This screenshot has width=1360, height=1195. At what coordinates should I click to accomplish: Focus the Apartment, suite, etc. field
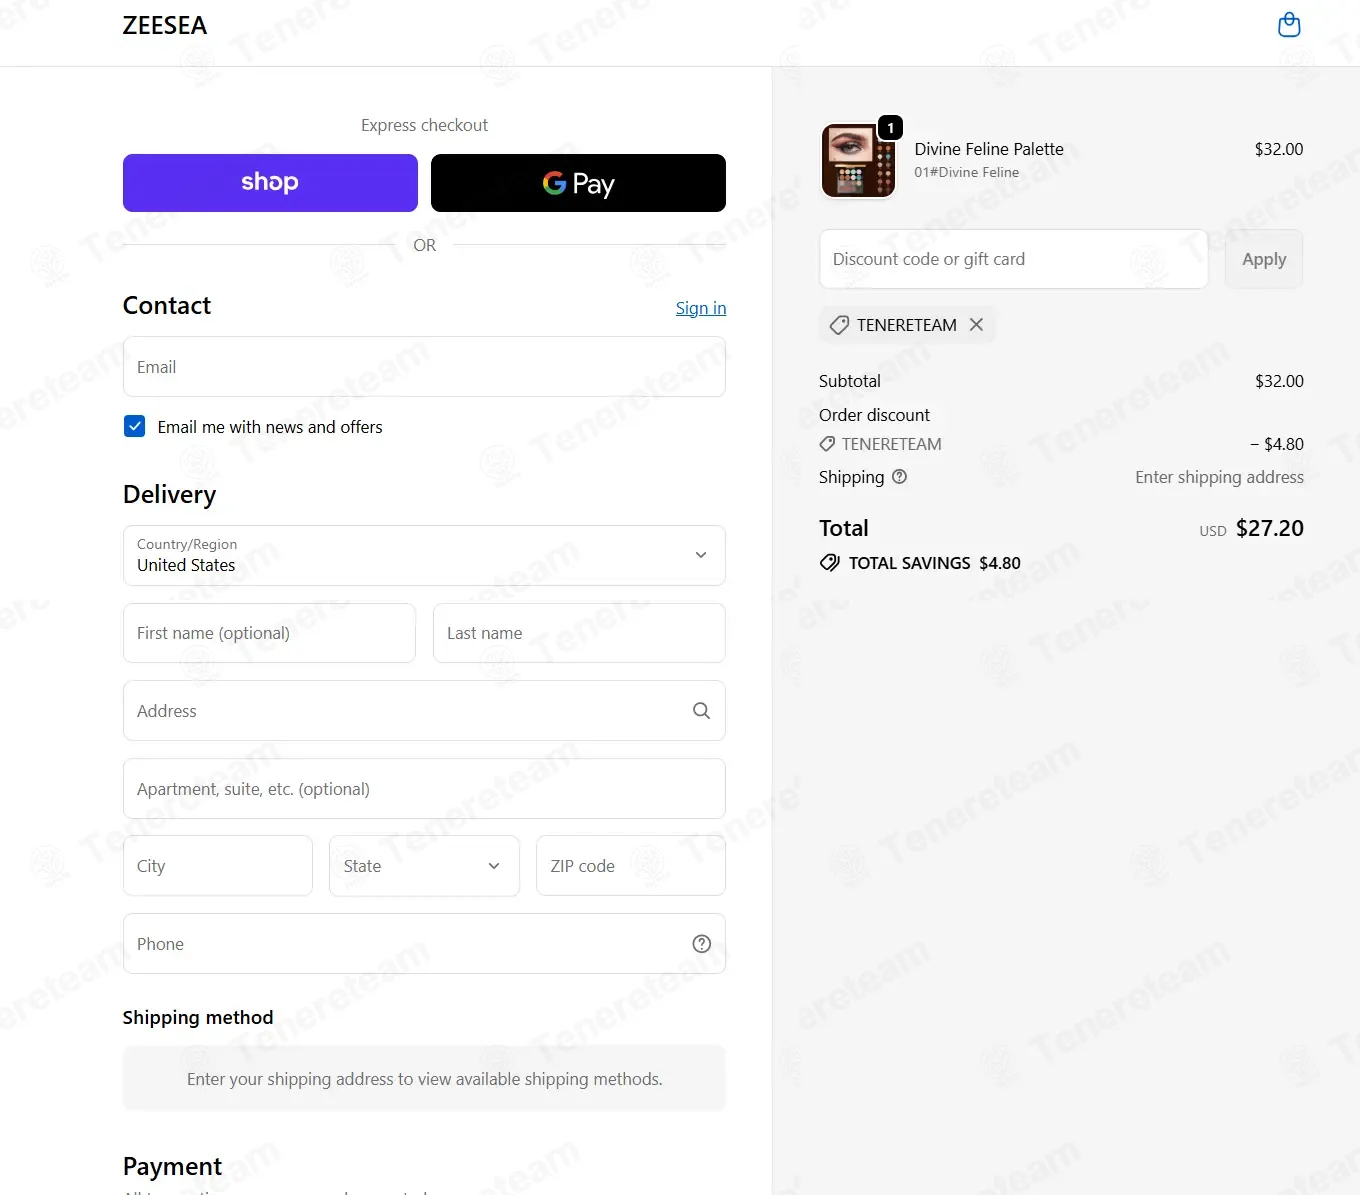pyautogui.click(x=424, y=789)
